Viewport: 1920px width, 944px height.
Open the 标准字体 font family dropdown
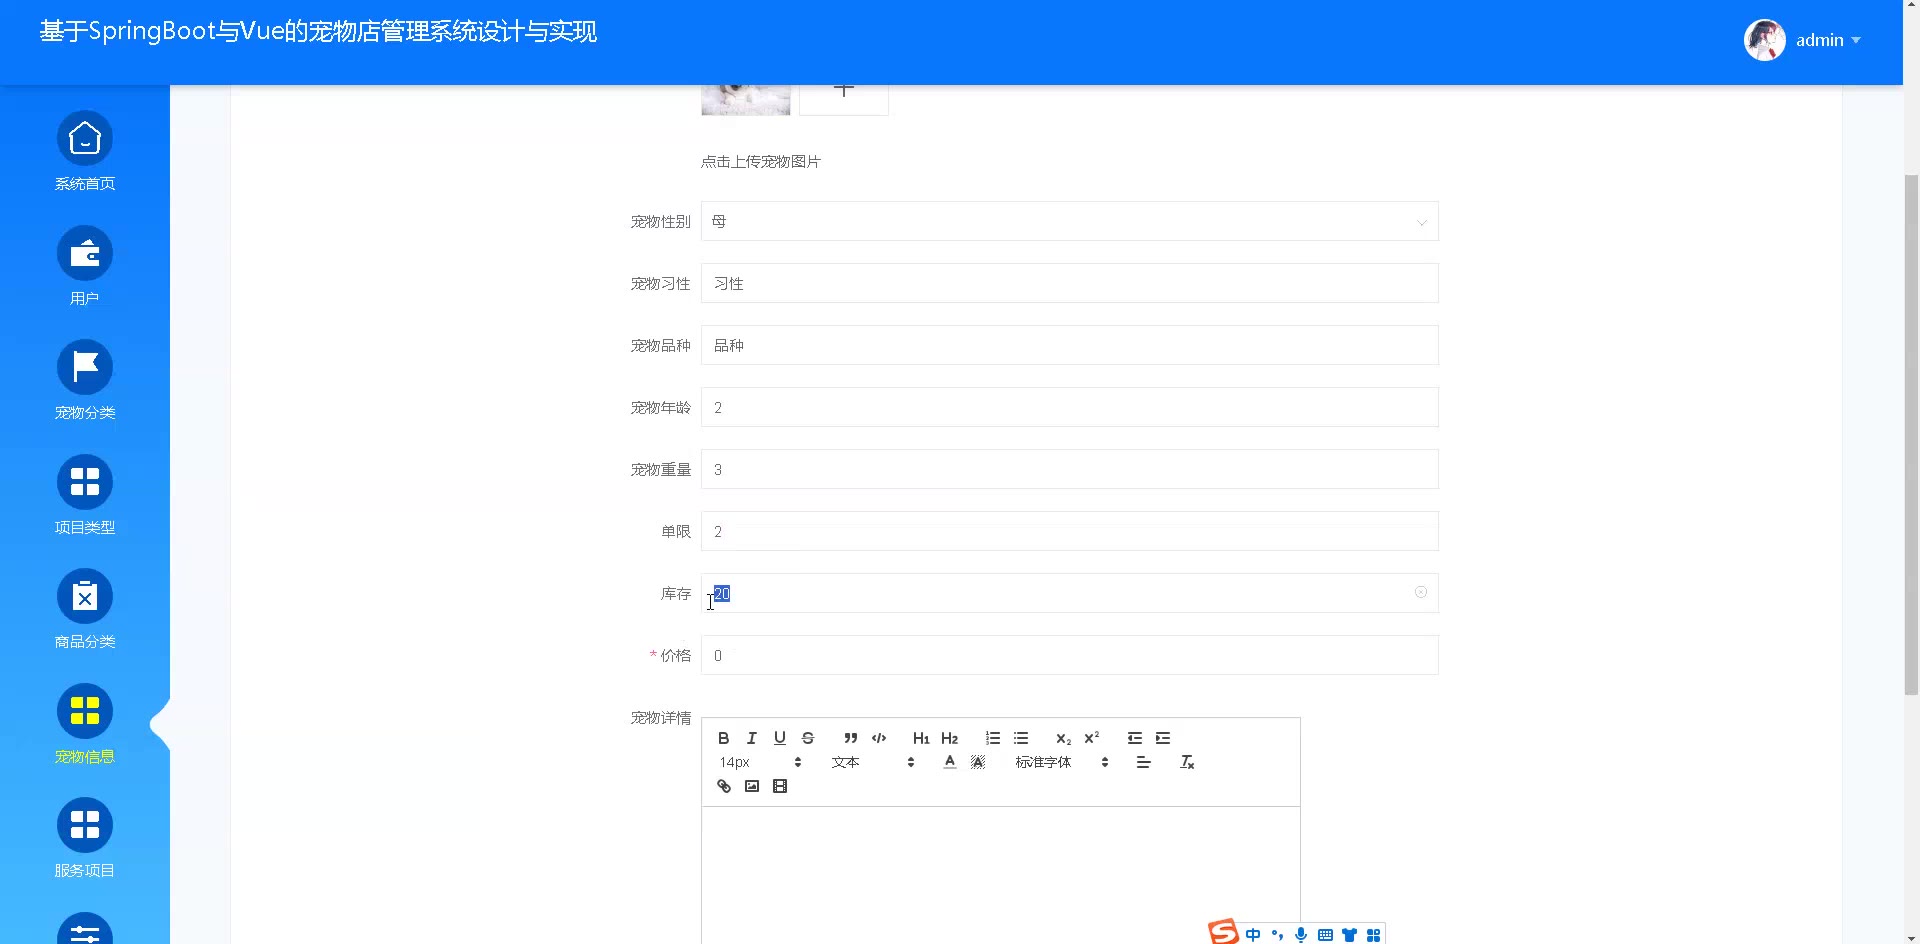pyautogui.click(x=1062, y=762)
